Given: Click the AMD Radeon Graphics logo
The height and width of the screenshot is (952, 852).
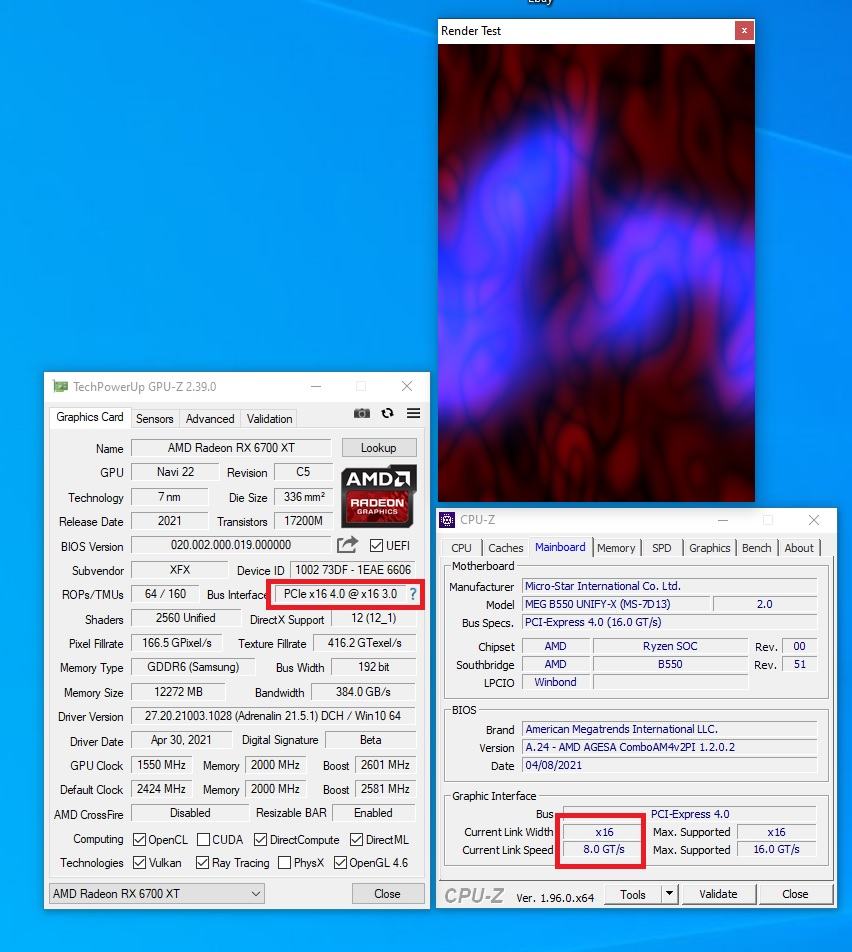Looking at the screenshot, I should pos(379,496).
